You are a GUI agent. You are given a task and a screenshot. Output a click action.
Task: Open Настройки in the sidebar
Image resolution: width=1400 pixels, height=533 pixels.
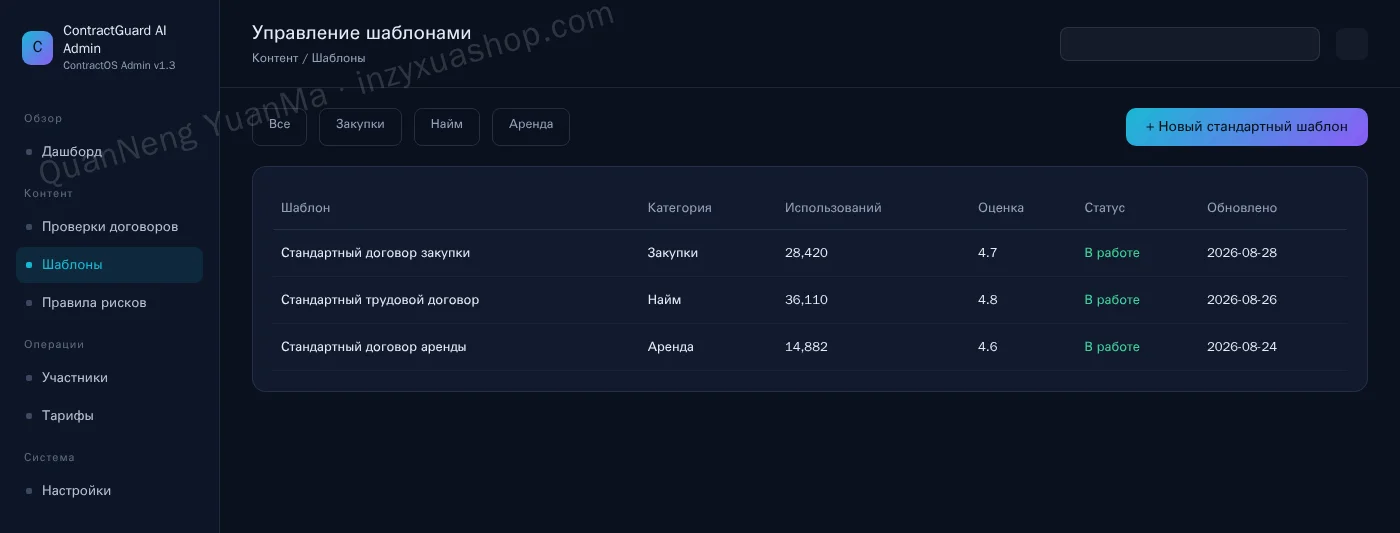tap(110, 491)
